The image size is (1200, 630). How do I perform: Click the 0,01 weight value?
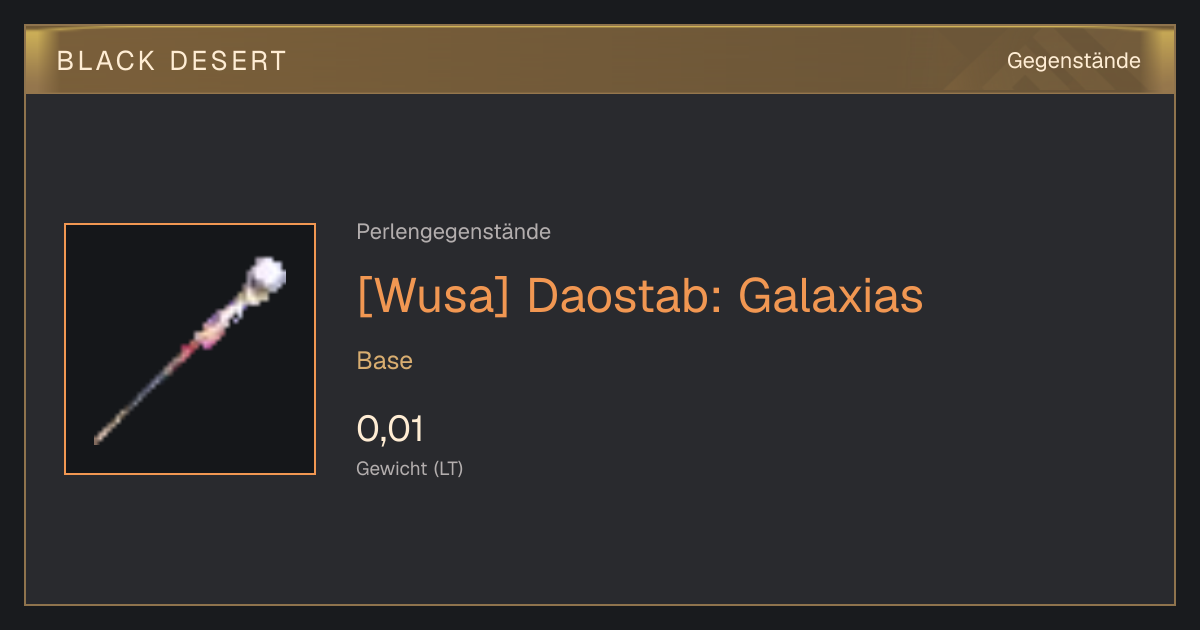click(x=390, y=429)
